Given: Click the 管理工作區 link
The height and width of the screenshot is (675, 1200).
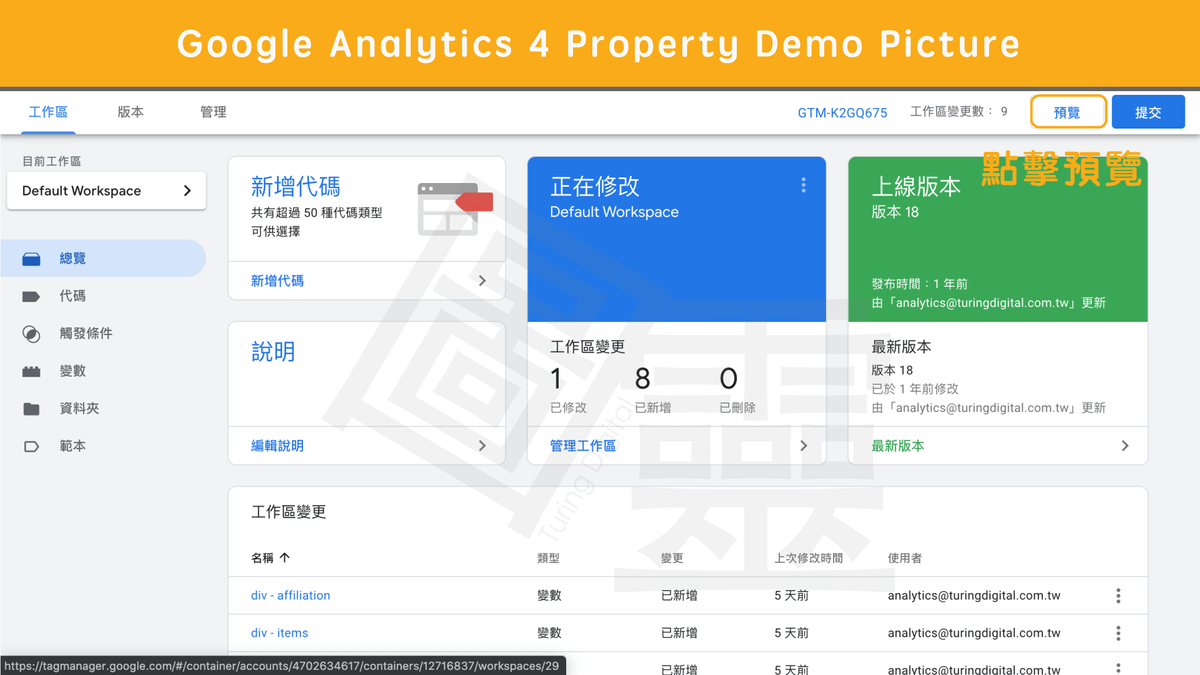Looking at the screenshot, I should [x=583, y=446].
